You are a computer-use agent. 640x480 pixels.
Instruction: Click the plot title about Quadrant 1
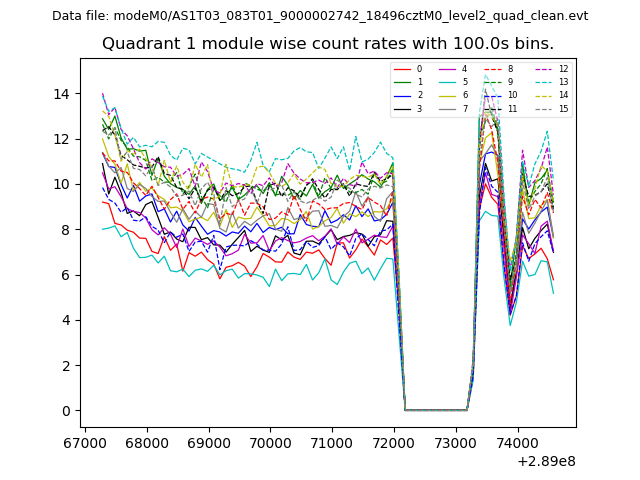tap(328, 44)
